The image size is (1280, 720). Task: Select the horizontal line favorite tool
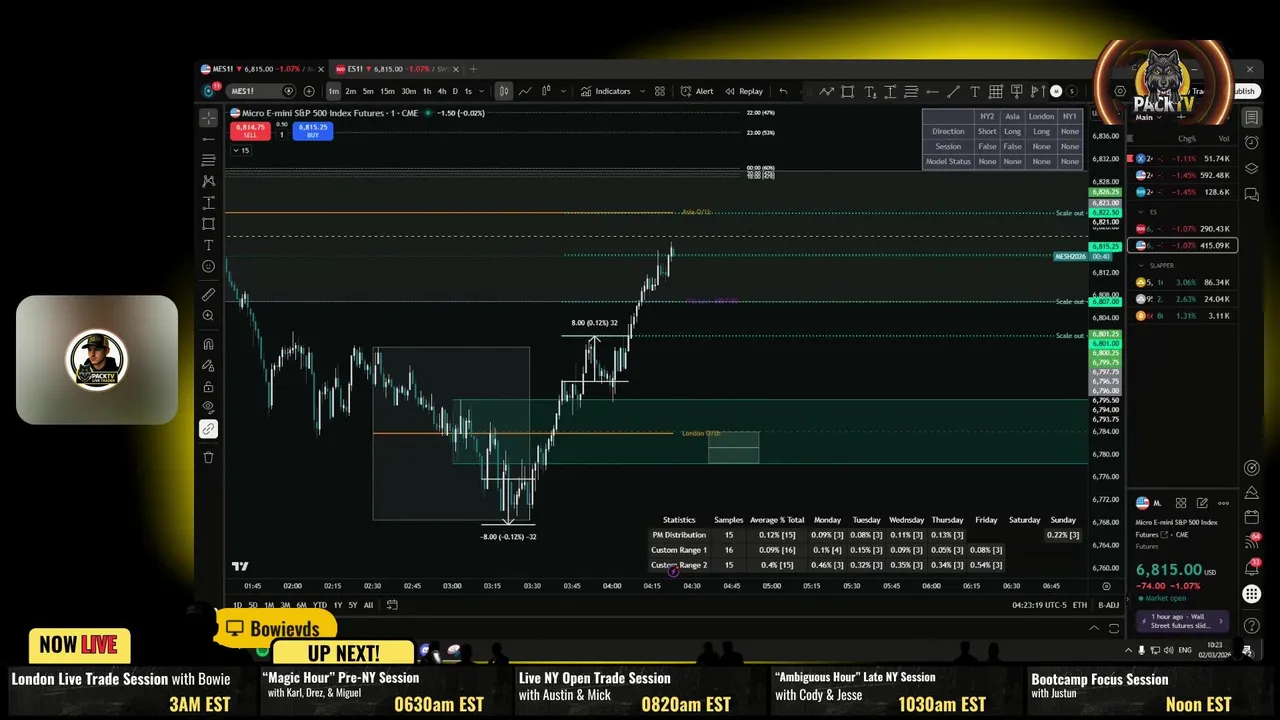tap(932, 91)
